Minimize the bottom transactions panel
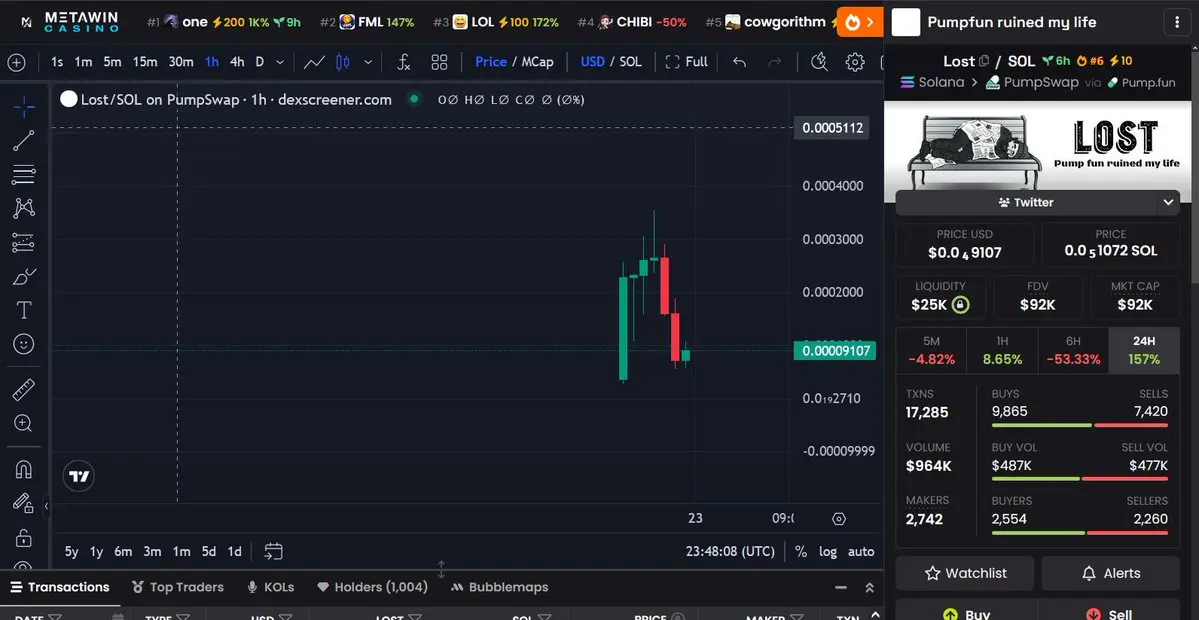The width and height of the screenshot is (1199, 620). pyautogui.click(x=841, y=588)
